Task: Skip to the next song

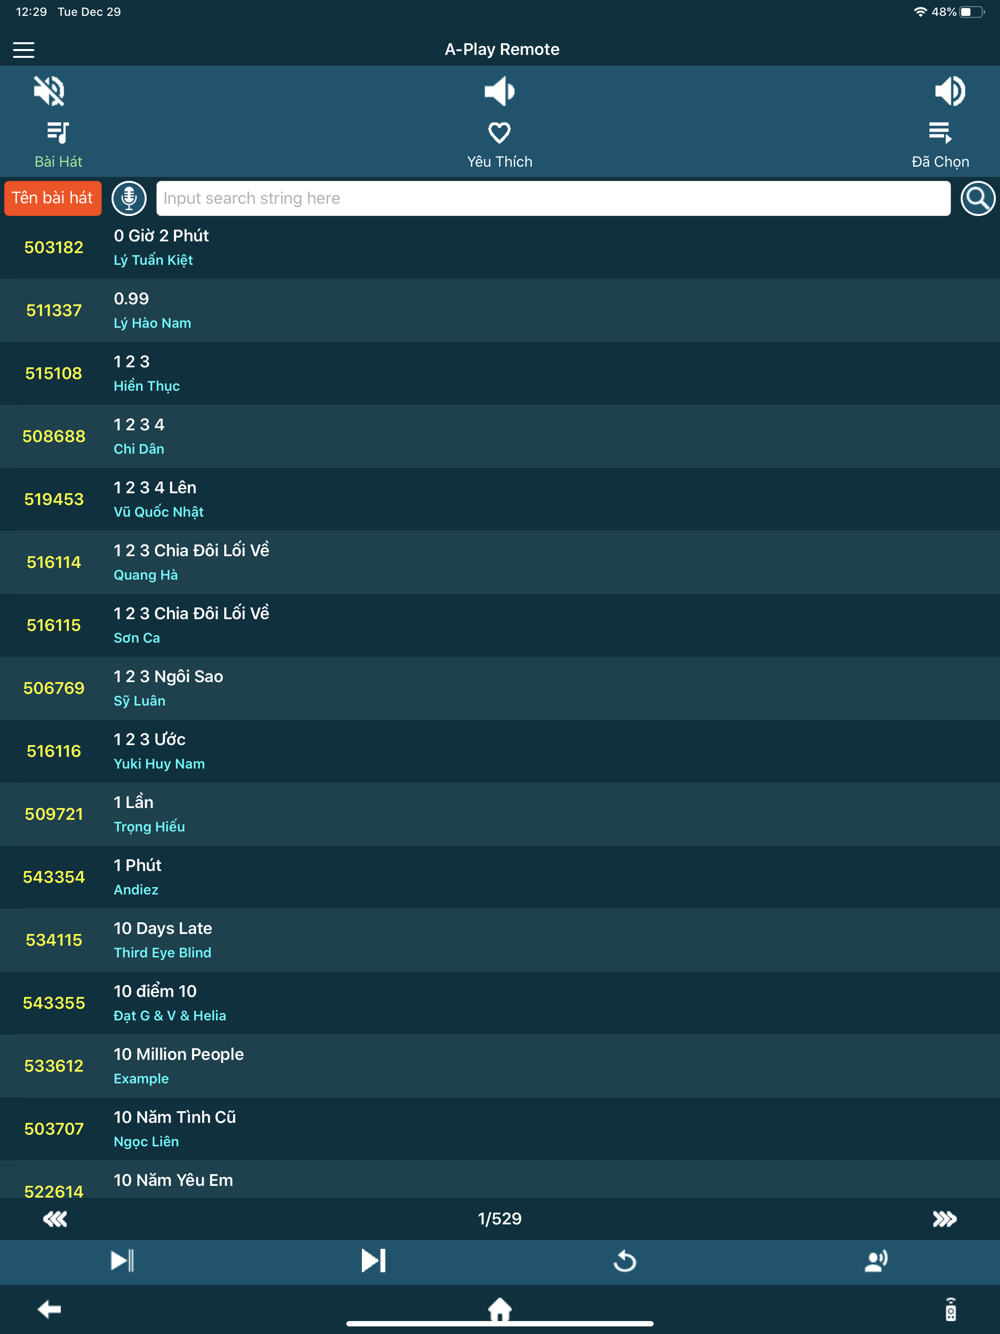Action: coord(373,1260)
